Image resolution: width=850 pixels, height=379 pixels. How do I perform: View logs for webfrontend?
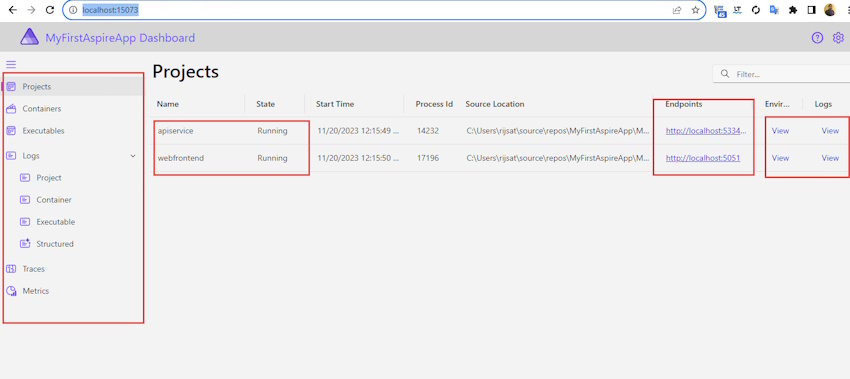pyautogui.click(x=830, y=158)
